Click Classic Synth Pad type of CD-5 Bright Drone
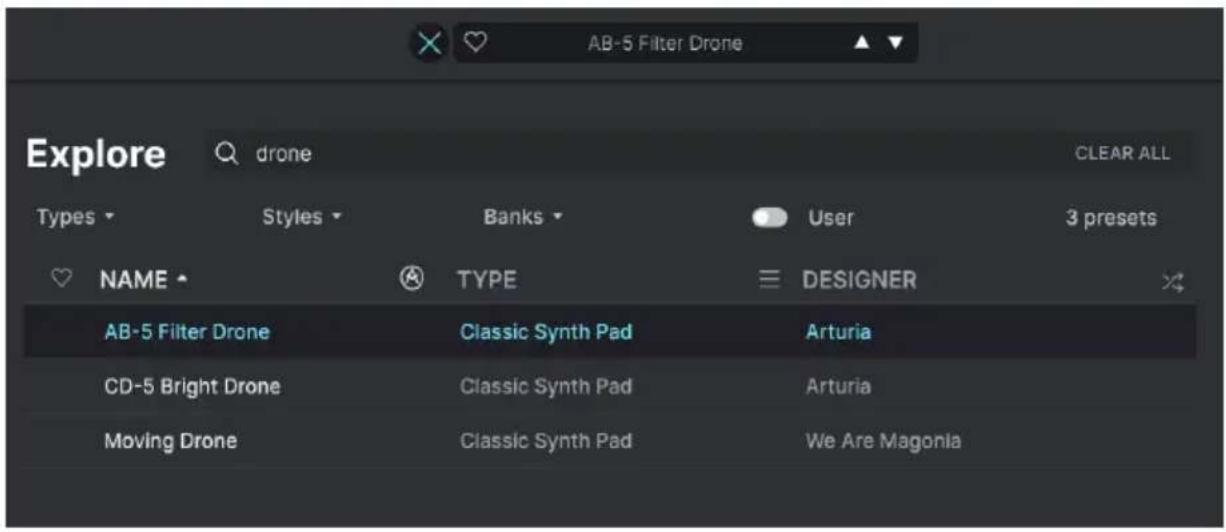The width and height of the screenshot is (1226, 532). click(546, 386)
